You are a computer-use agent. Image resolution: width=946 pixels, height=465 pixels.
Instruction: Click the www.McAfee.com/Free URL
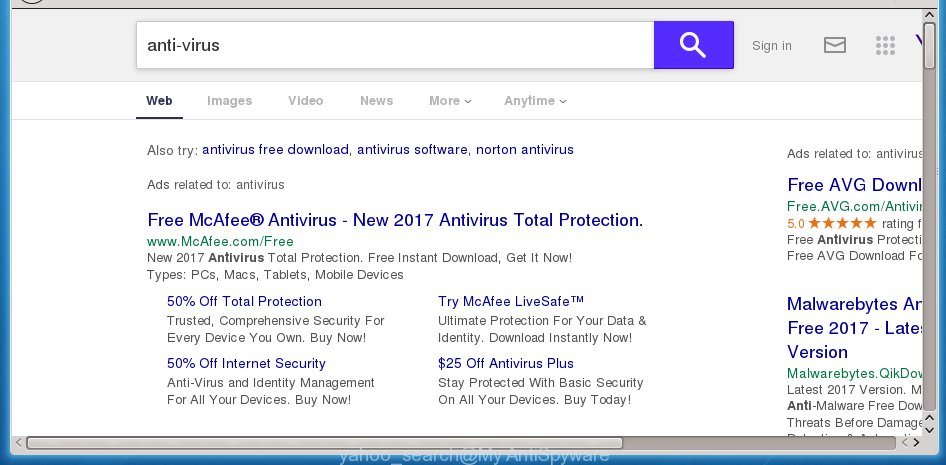[220, 241]
